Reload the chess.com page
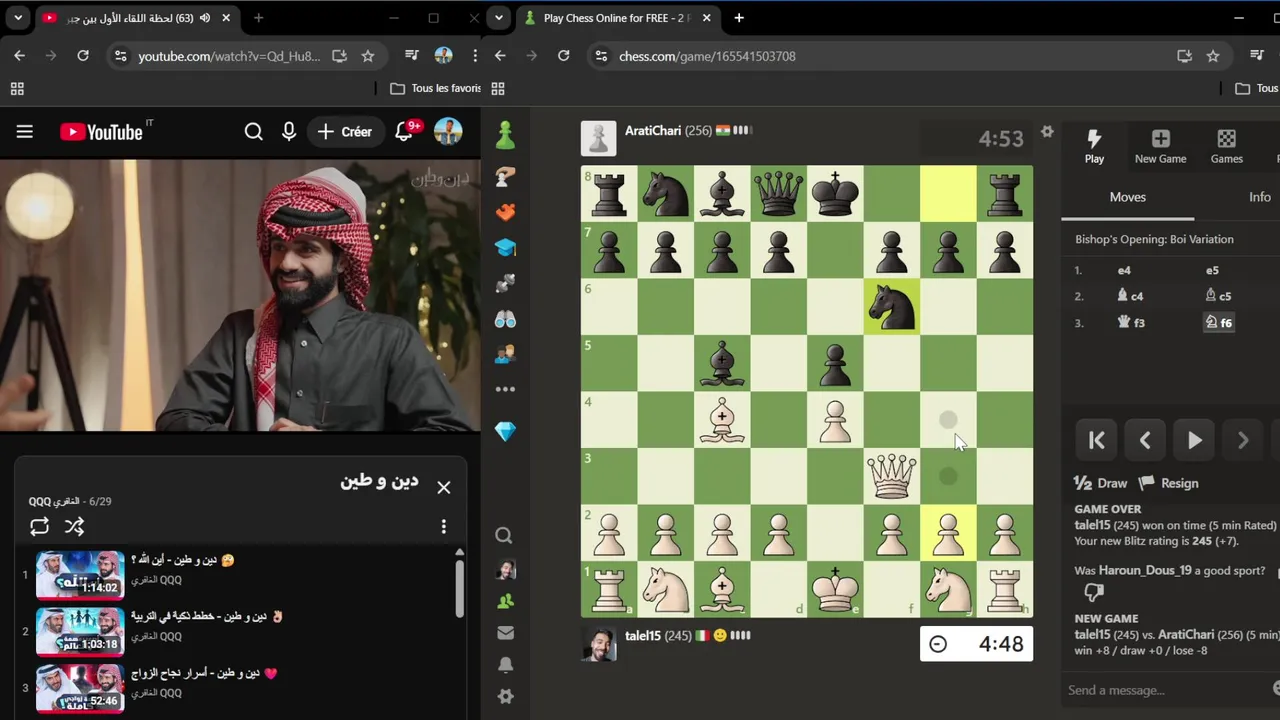The width and height of the screenshot is (1280, 720). 564,56
